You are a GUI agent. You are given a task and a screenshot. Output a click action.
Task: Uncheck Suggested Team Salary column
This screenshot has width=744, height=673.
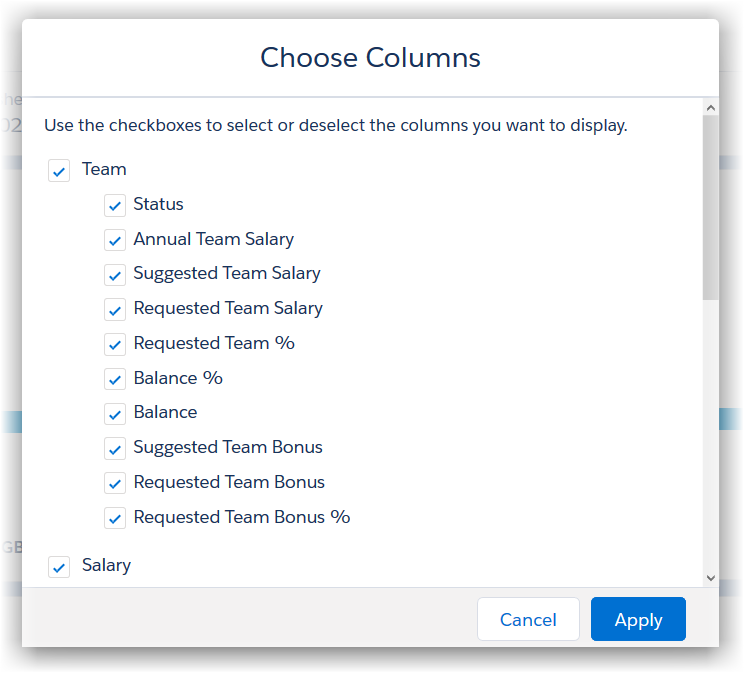tap(115, 275)
